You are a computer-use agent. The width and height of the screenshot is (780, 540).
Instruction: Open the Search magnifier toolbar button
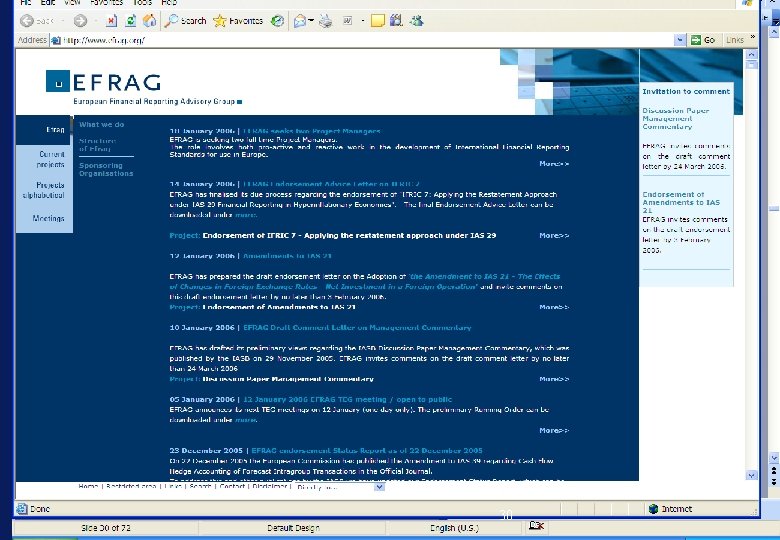click(x=186, y=21)
